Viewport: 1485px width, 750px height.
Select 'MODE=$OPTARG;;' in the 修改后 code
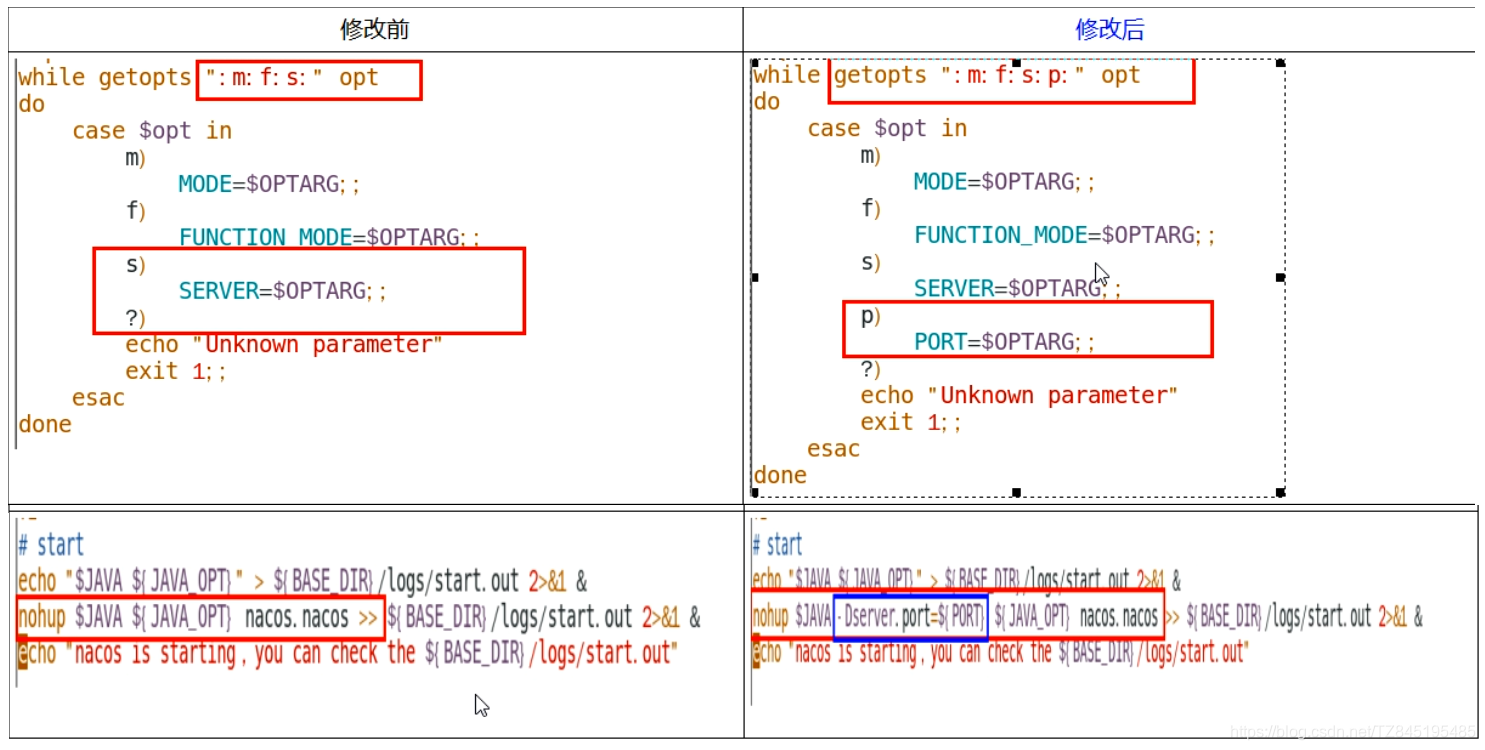pos(1005,182)
